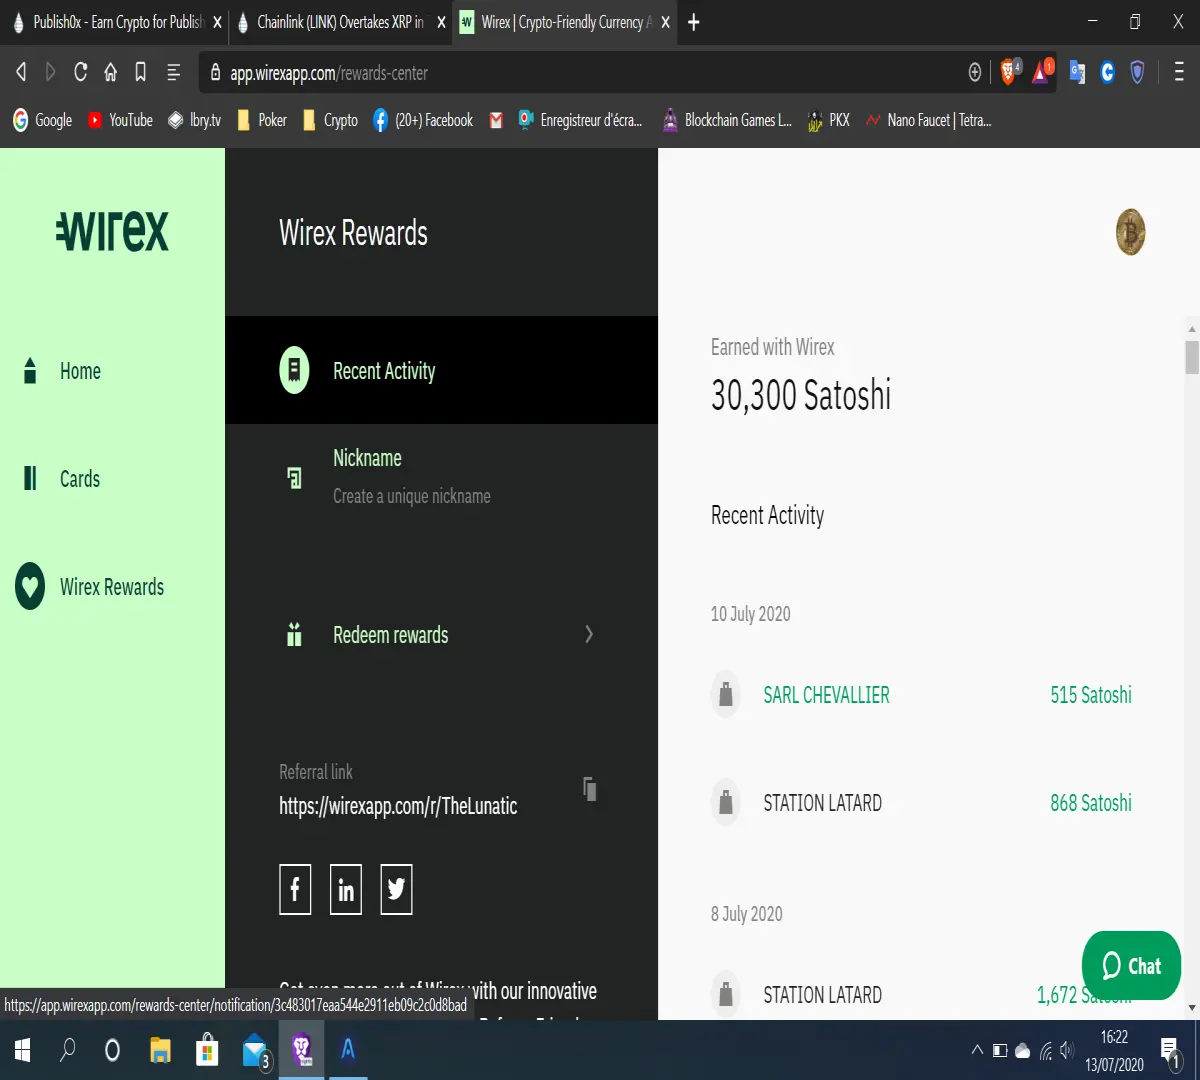Open Gmail bookmark icon
Image resolution: width=1200 pixels, height=1080 pixels.
[496, 120]
